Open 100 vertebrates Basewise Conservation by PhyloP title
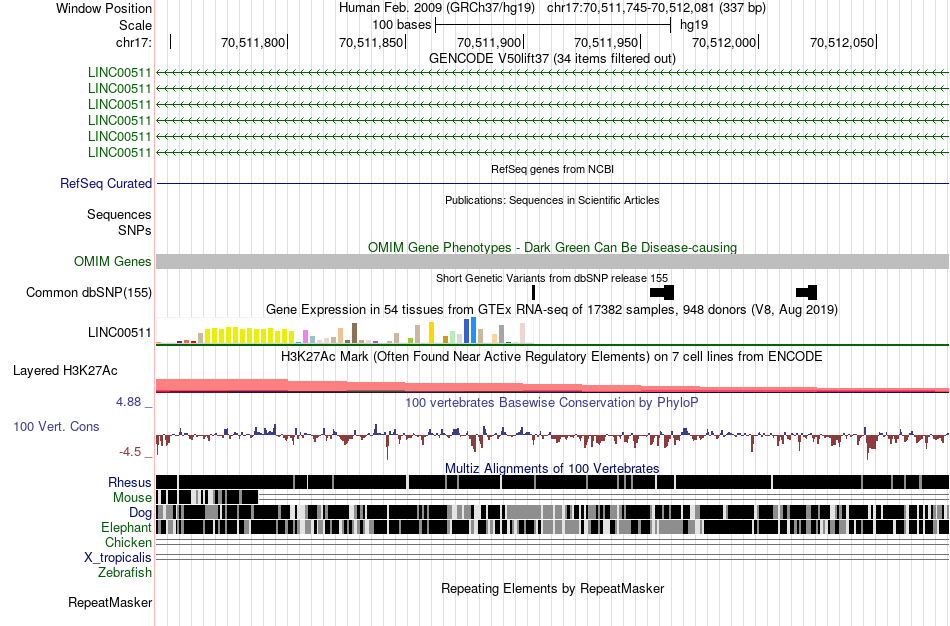The image size is (950, 626). coord(552,402)
